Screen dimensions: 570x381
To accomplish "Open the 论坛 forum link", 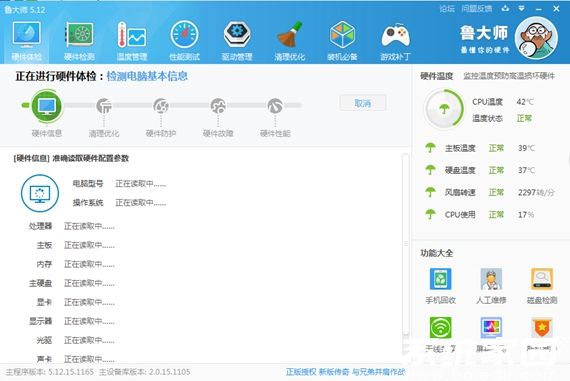I will tap(447, 8).
